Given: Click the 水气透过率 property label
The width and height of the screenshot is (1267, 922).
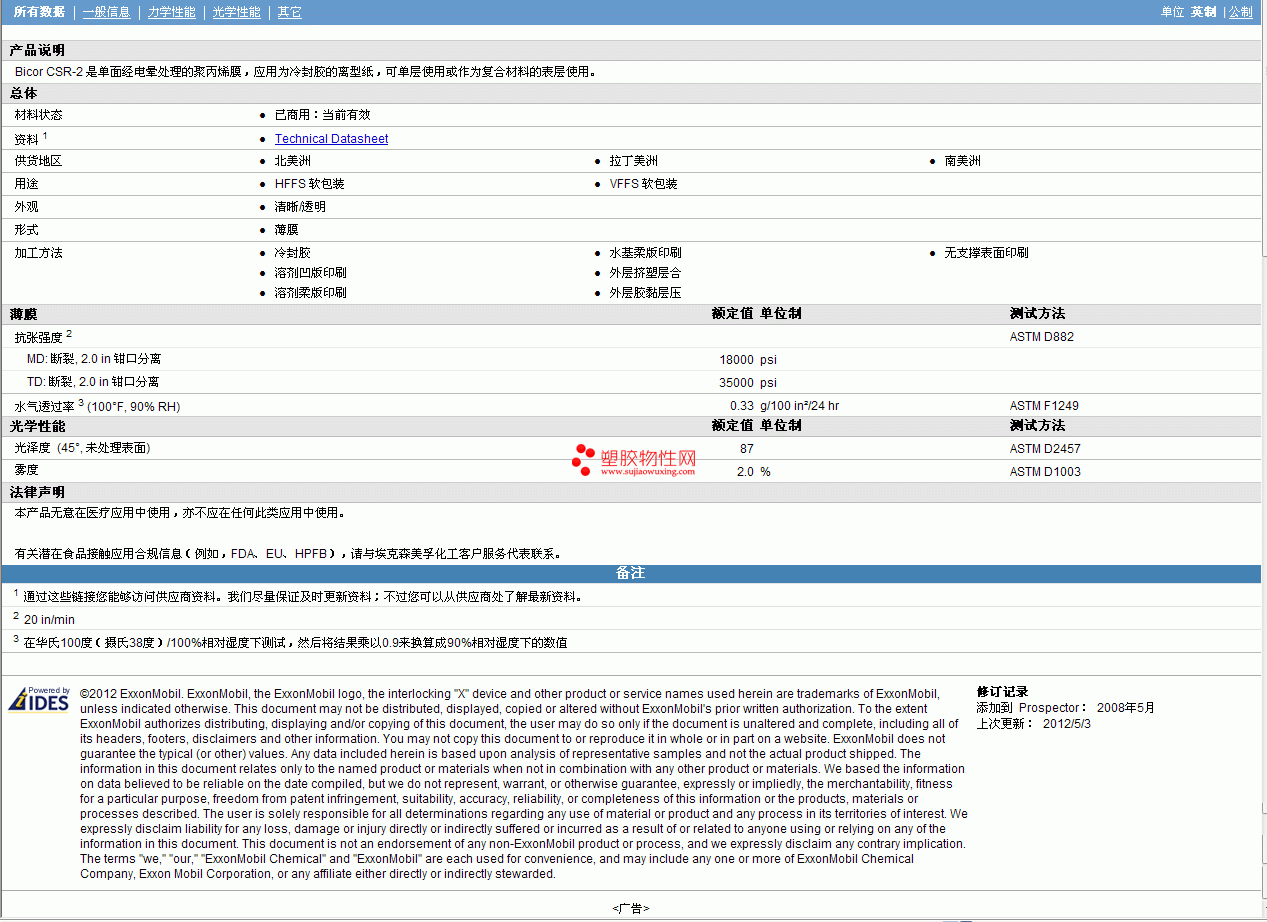Looking at the screenshot, I should point(44,406).
